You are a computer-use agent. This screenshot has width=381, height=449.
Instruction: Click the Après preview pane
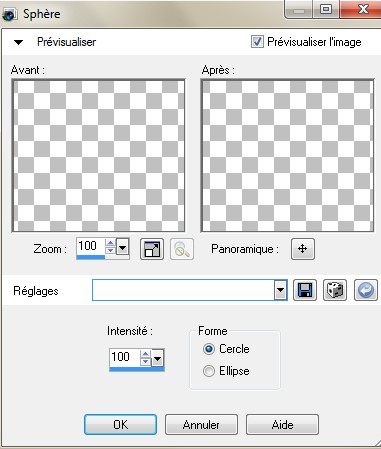(287, 156)
